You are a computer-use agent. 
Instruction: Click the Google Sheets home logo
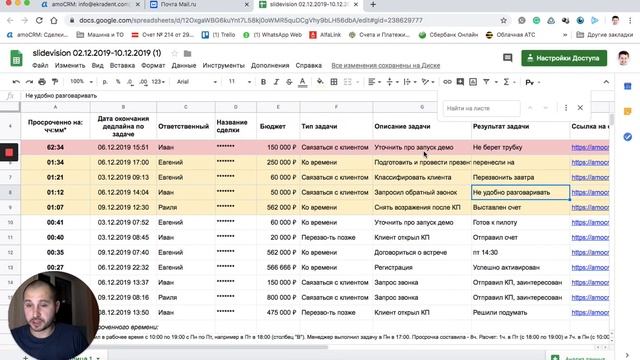coord(16,58)
